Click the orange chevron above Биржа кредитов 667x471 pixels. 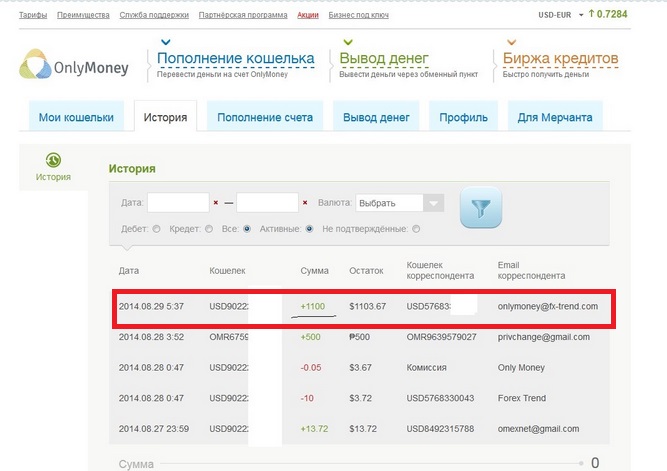[511, 42]
